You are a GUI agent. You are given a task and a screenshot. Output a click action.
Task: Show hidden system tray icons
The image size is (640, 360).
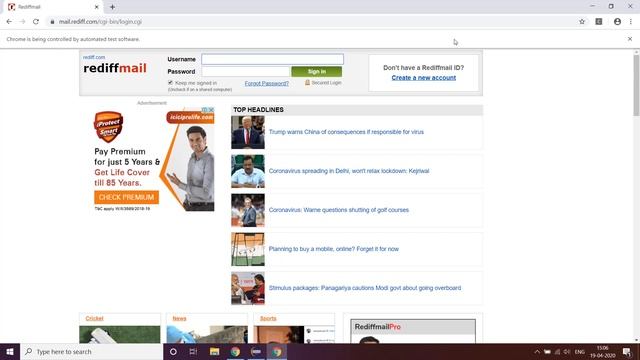537,352
